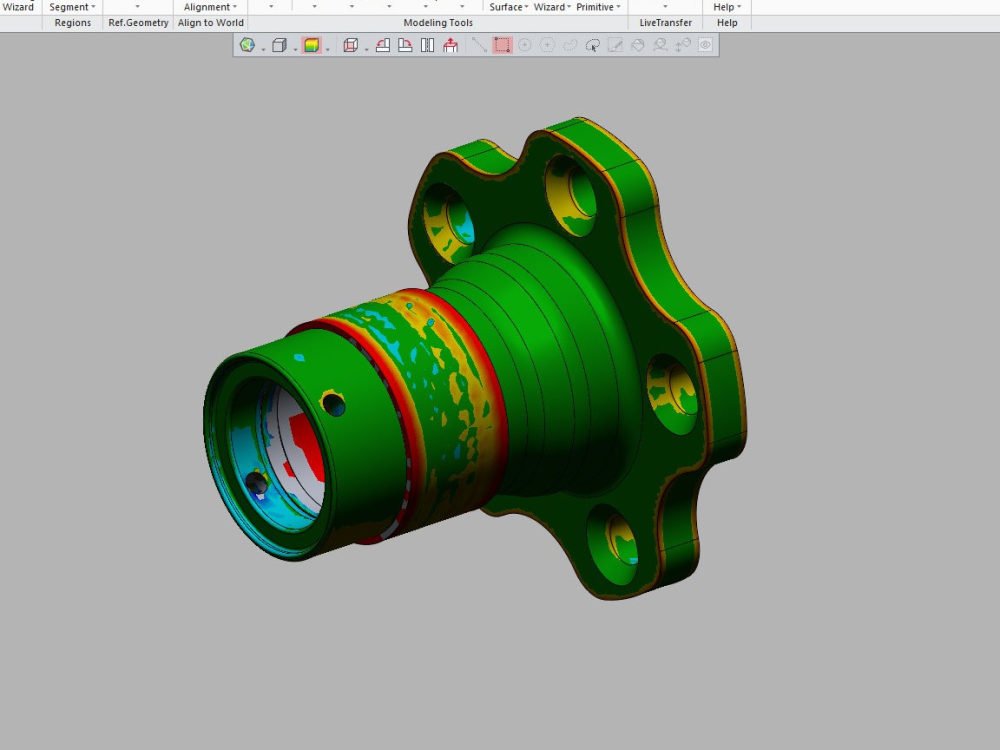Click the Align to World group label
Viewport: 1000px width, 750px height.
(x=210, y=23)
